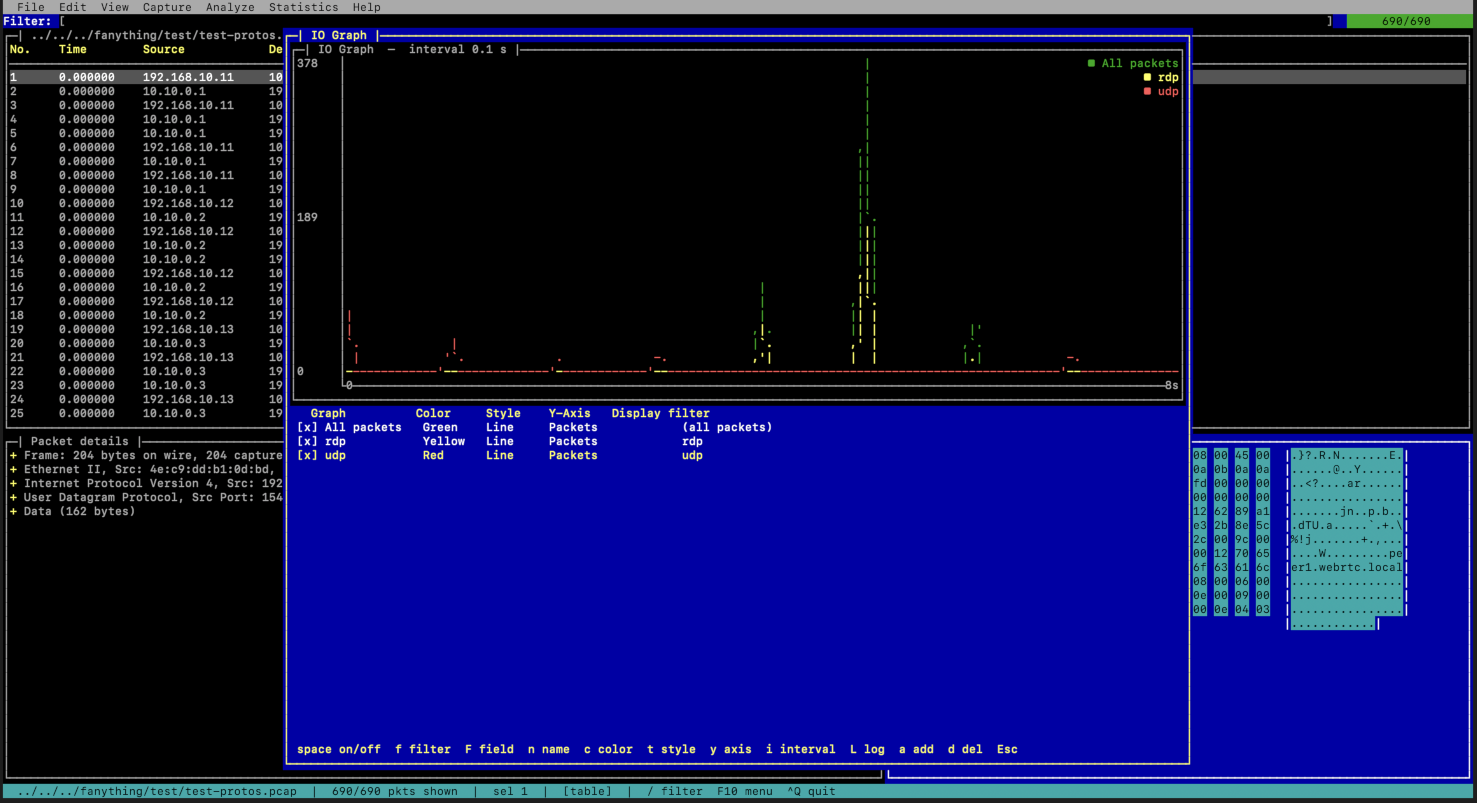
Task: Expand the Ethernet II tree node
Action: click(x=14, y=469)
